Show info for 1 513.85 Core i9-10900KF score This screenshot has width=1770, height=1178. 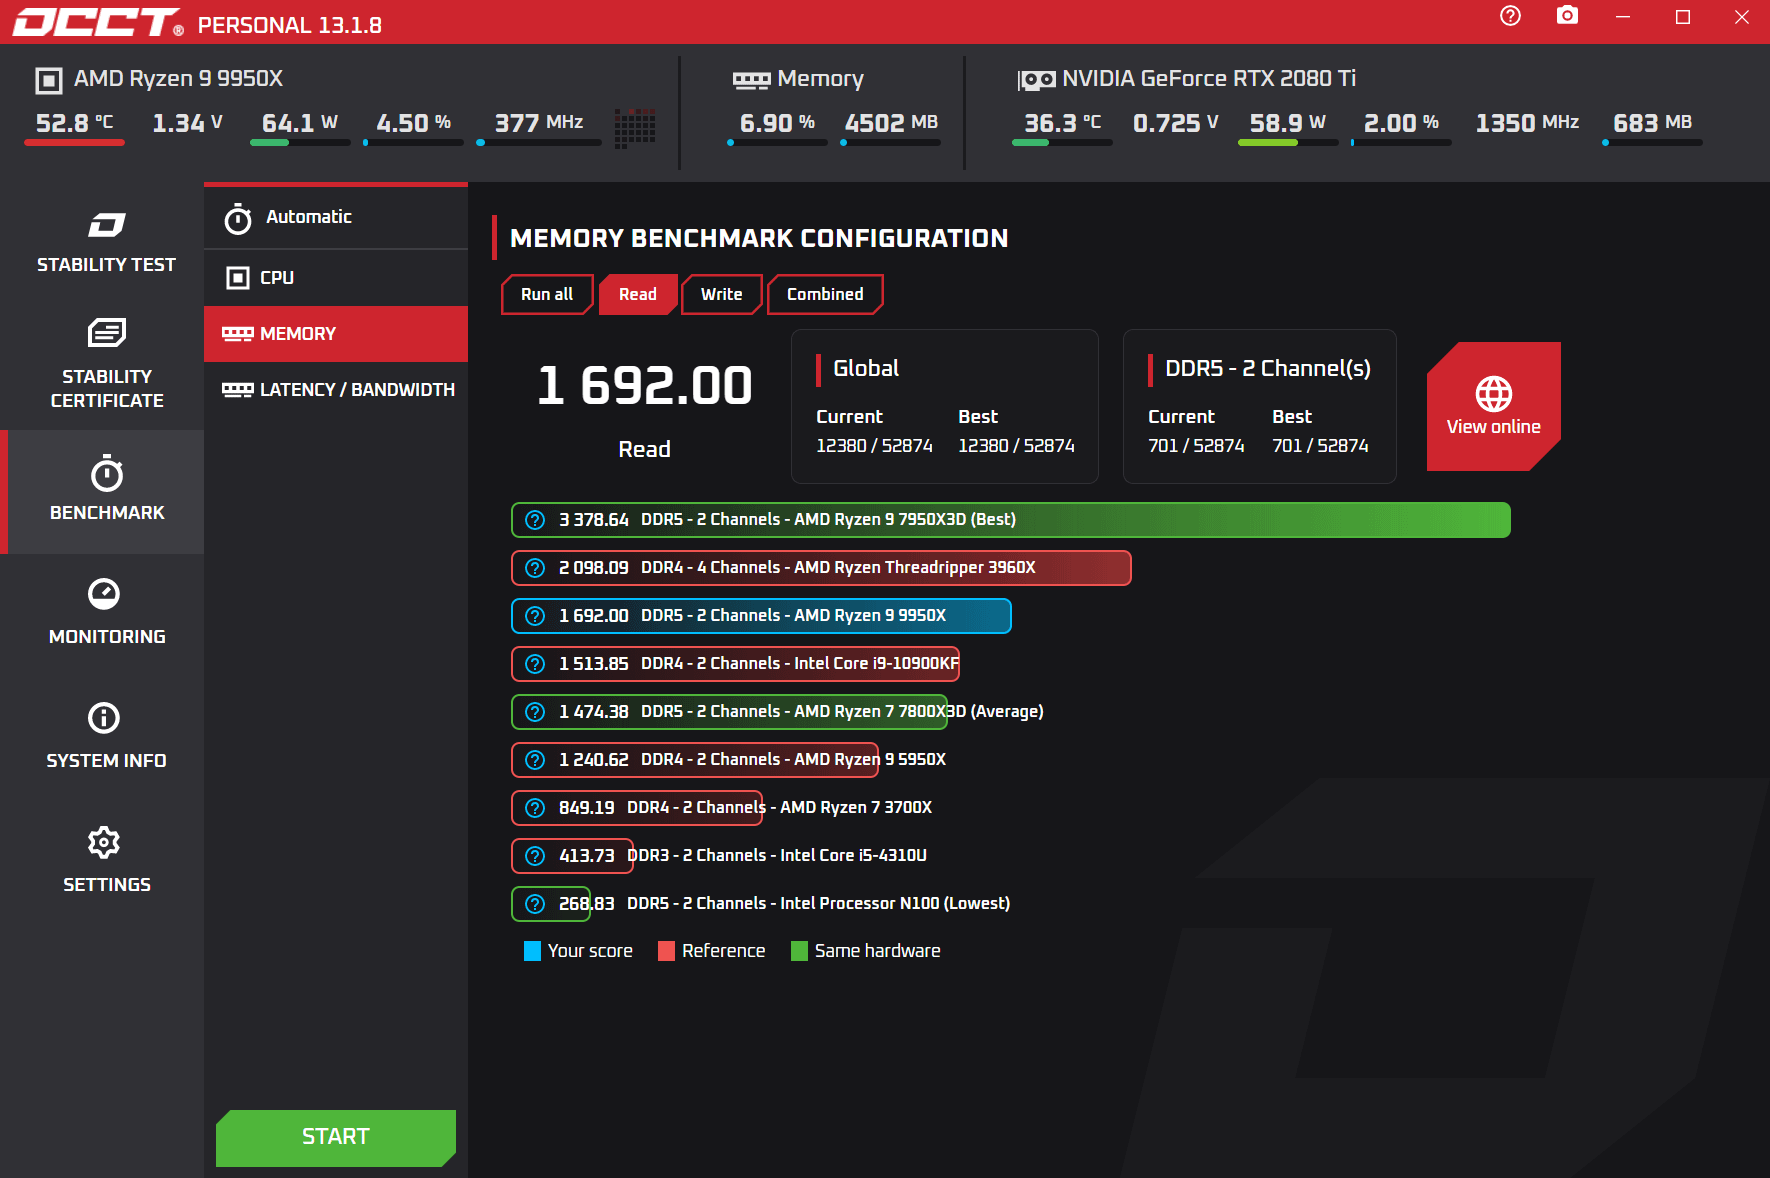click(535, 664)
